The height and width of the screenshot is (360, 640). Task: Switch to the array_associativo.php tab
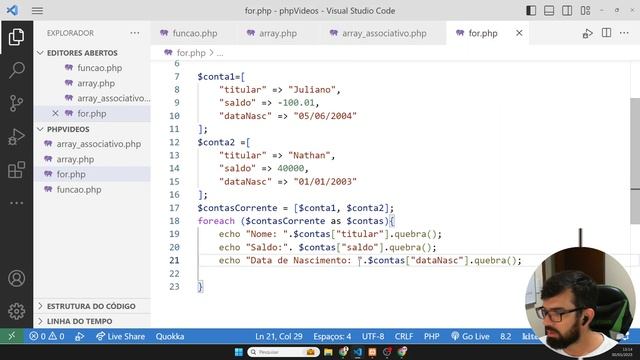click(378, 33)
